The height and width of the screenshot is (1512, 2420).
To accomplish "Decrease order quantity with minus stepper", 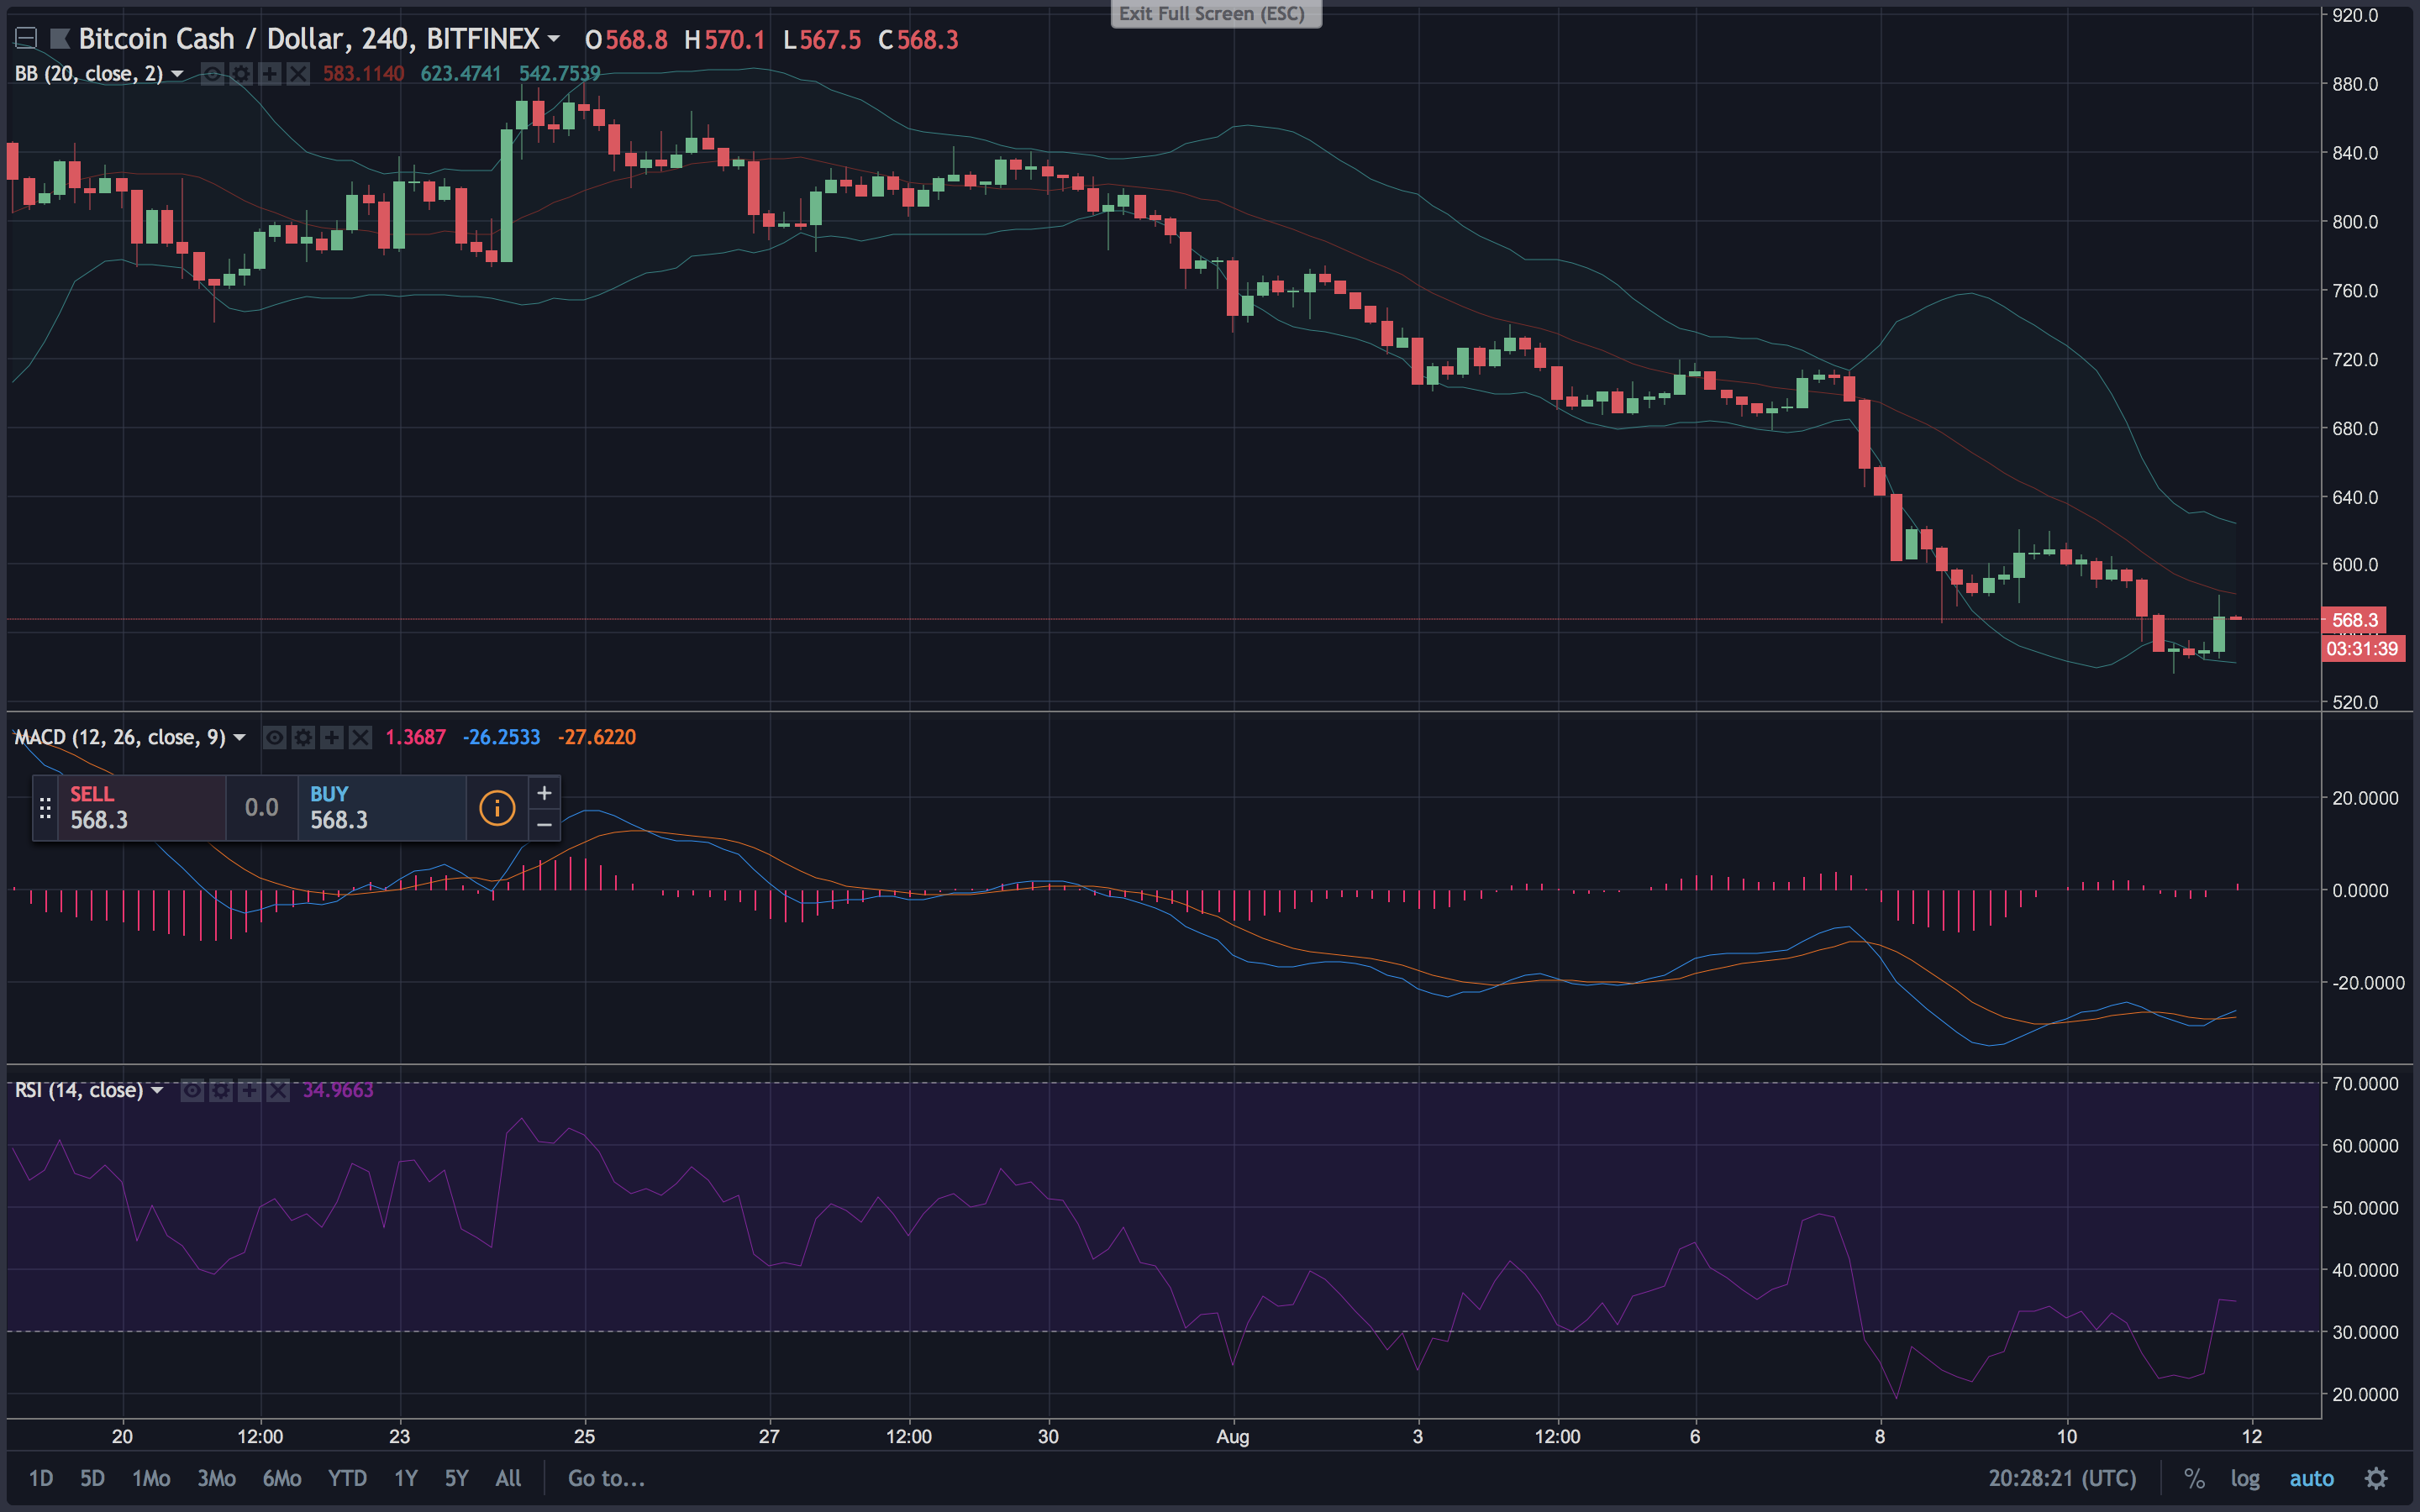I will click(x=544, y=824).
